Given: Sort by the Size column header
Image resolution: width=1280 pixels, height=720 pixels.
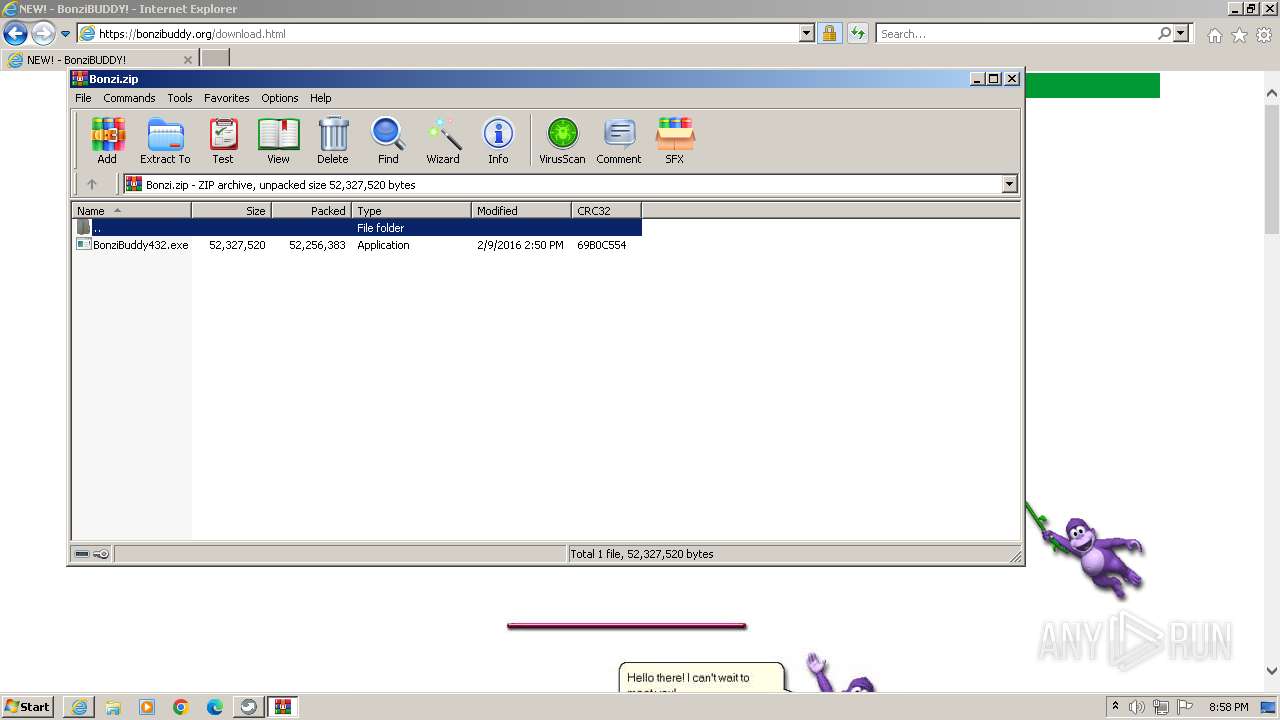Looking at the screenshot, I should 231,211.
